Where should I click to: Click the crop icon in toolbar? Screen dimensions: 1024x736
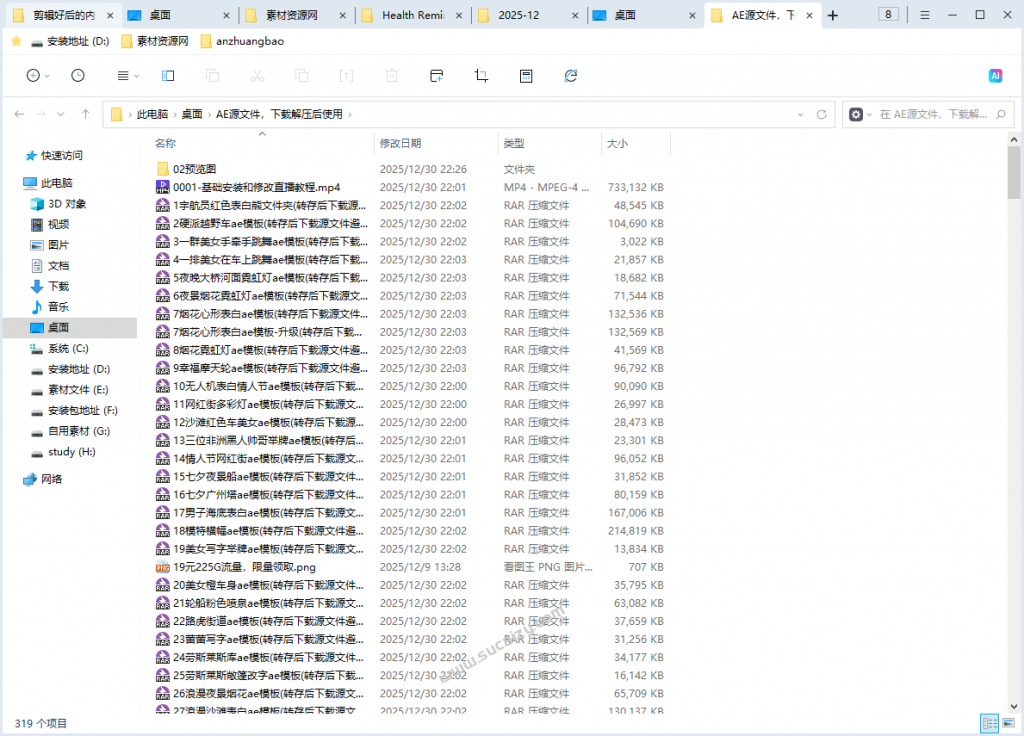(x=481, y=76)
